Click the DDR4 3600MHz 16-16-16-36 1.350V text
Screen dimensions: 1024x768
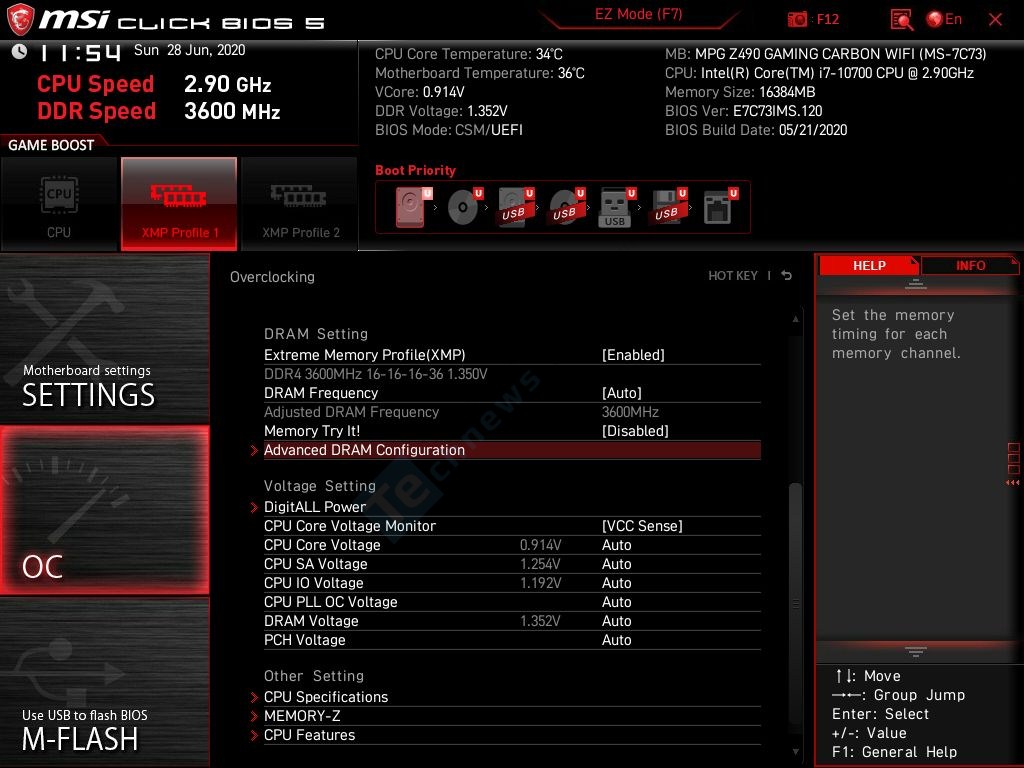point(376,374)
